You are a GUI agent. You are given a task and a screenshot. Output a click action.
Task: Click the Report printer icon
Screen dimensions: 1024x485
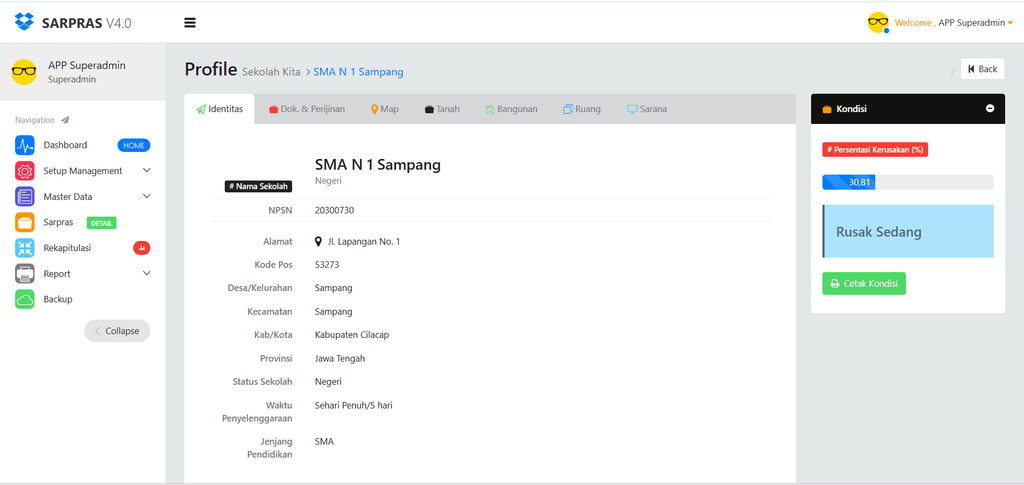25,274
